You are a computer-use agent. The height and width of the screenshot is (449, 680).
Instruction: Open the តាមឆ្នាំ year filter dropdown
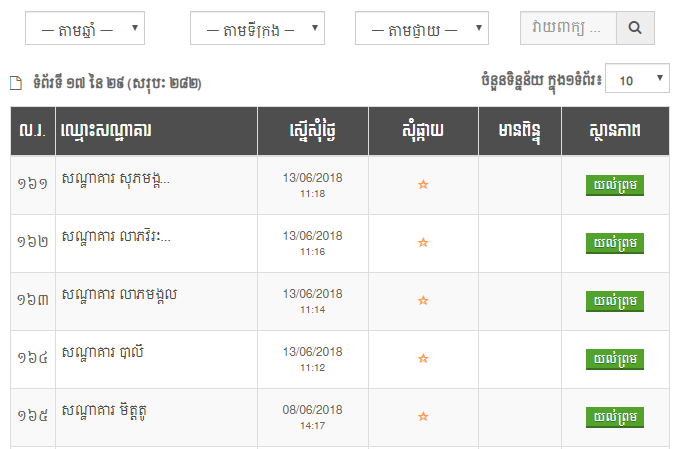(x=85, y=28)
